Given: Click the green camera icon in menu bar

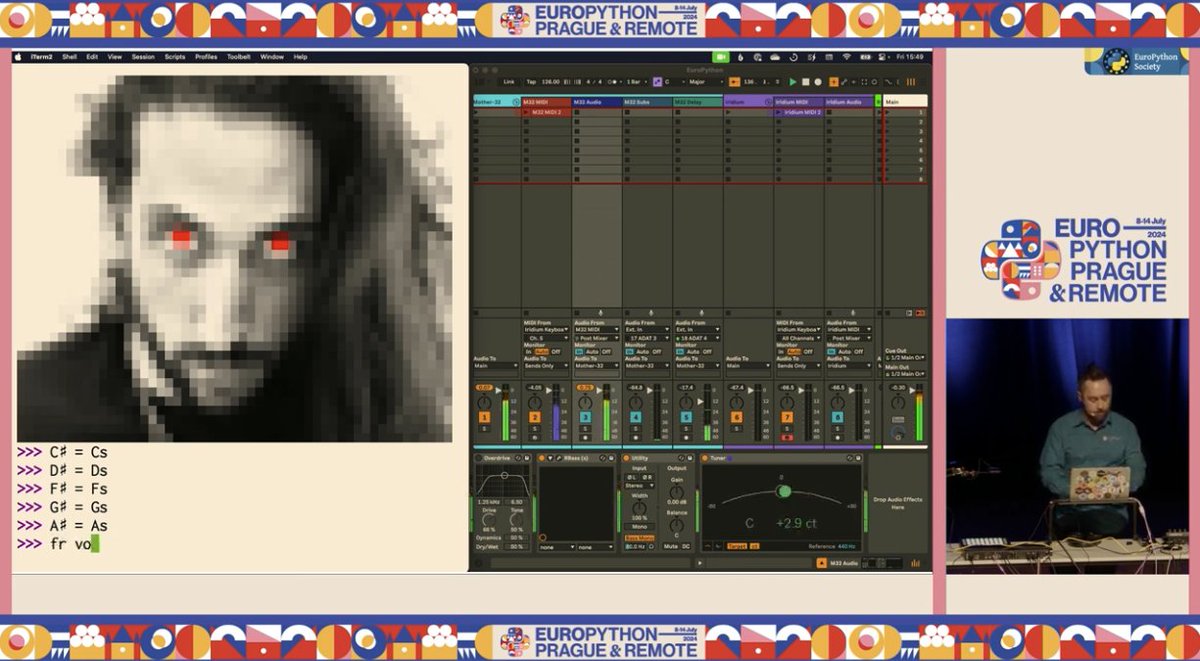Looking at the screenshot, I should [x=721, y=57].
